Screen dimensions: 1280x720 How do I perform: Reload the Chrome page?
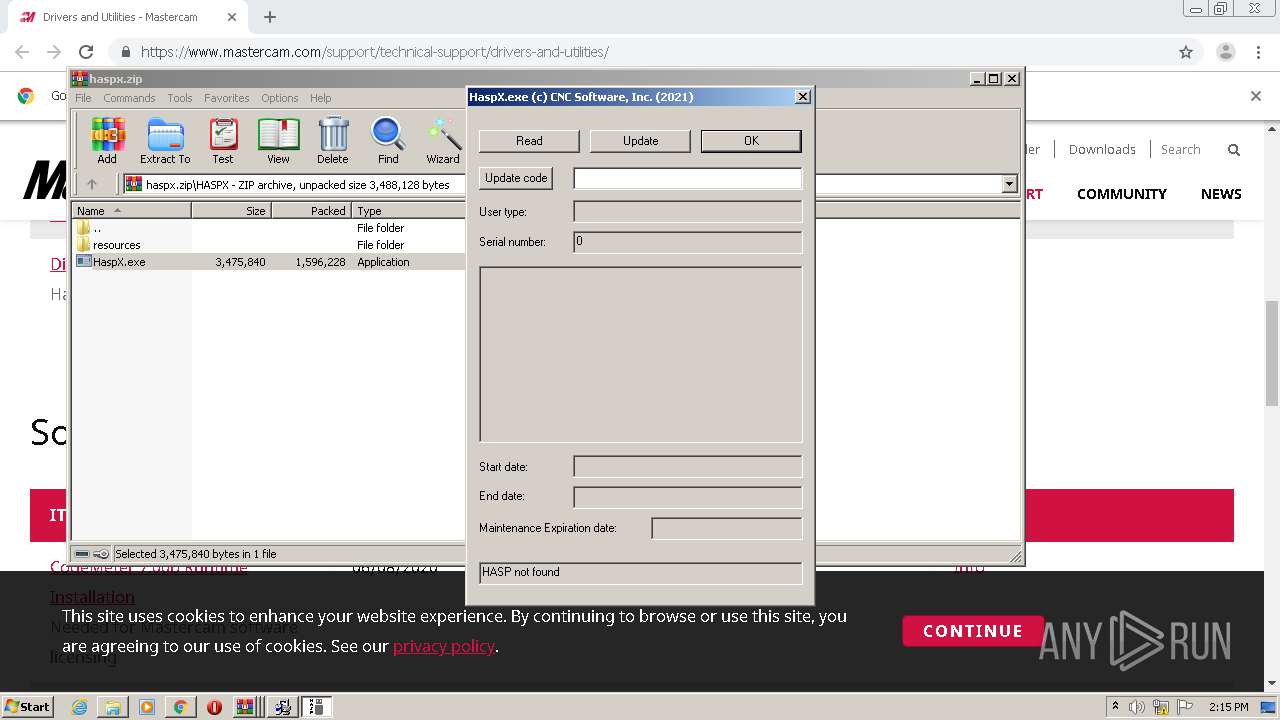[86, 52]
